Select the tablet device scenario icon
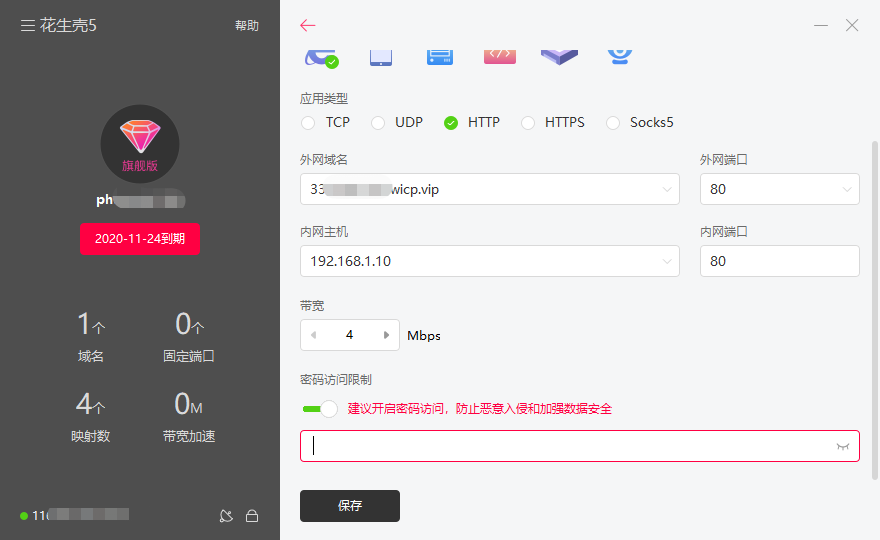The height and width of the screenshot is (540, 880). (x=381, y=57)
